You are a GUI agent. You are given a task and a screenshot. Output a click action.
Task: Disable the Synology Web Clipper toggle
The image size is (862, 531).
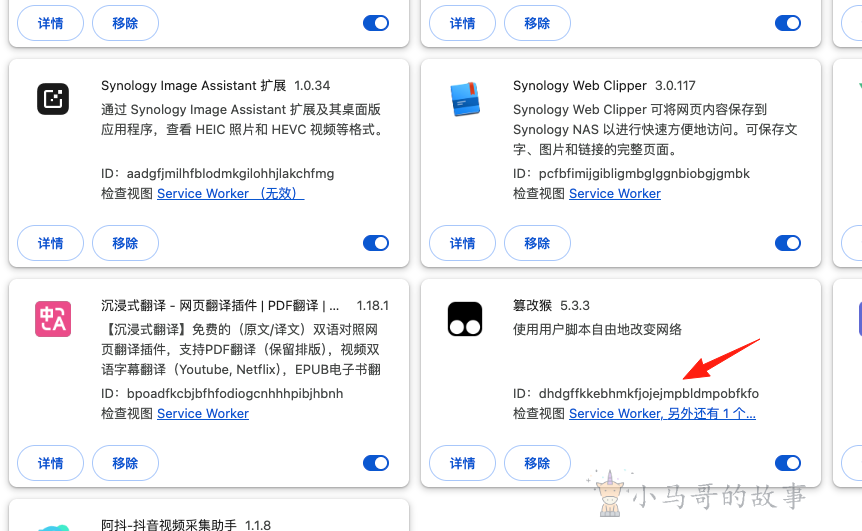tap(788, 243)
